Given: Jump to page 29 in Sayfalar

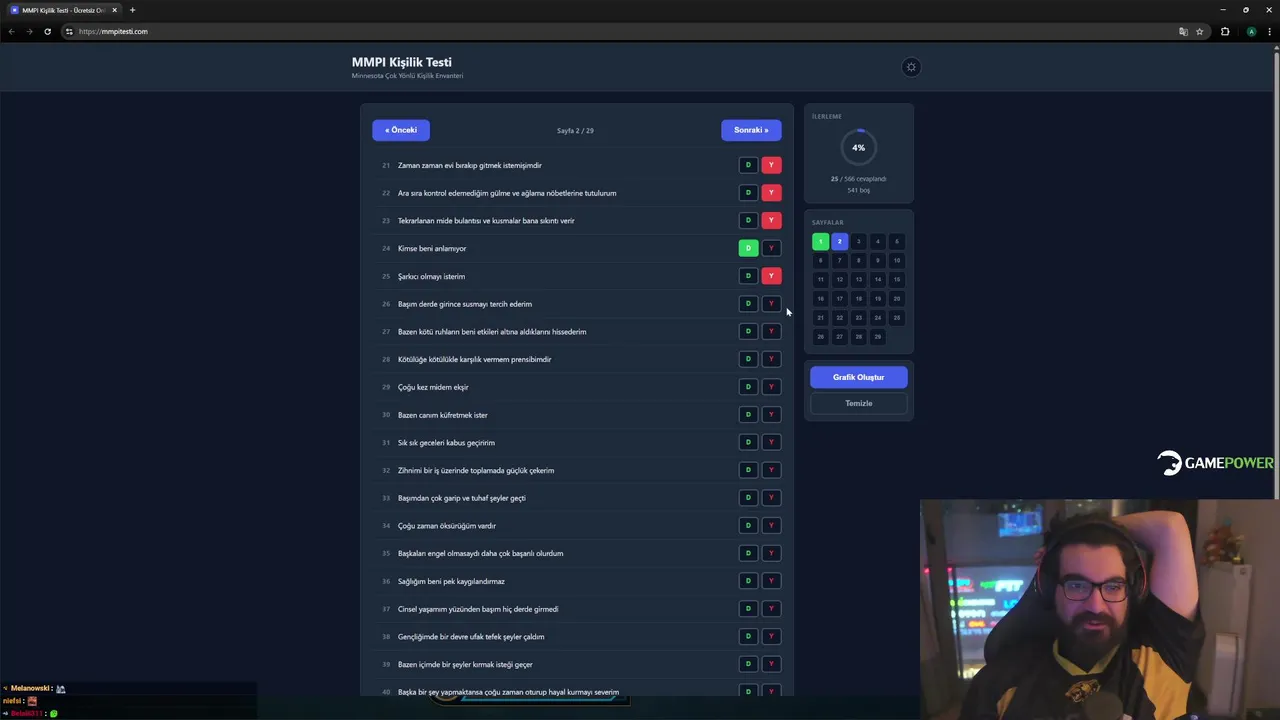Looking at the screenshot, I should [877, 336].
